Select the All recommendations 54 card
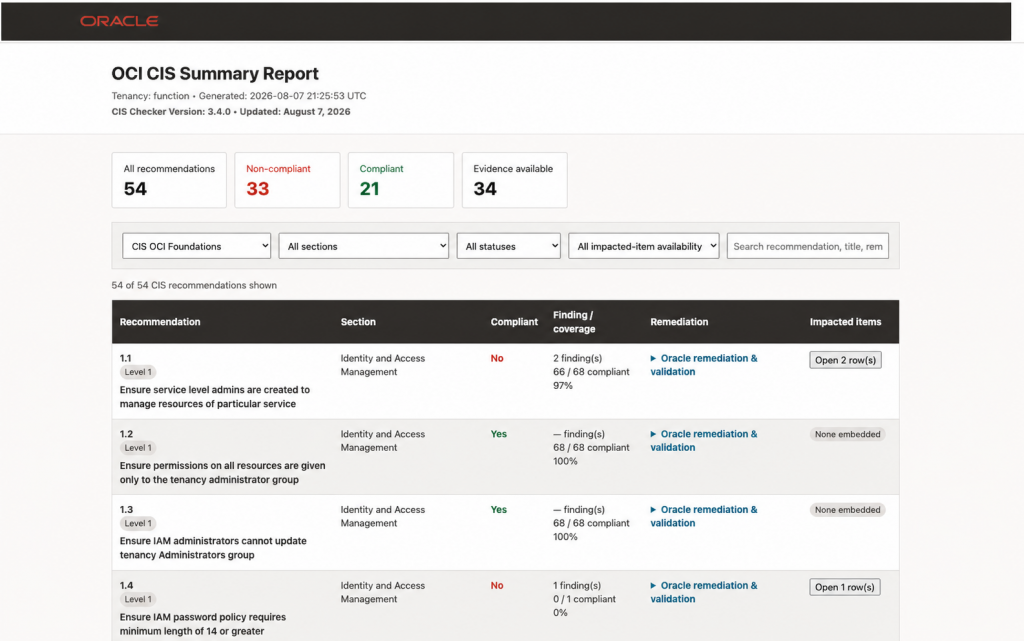Screen dimensions: 1024x641 169,180
